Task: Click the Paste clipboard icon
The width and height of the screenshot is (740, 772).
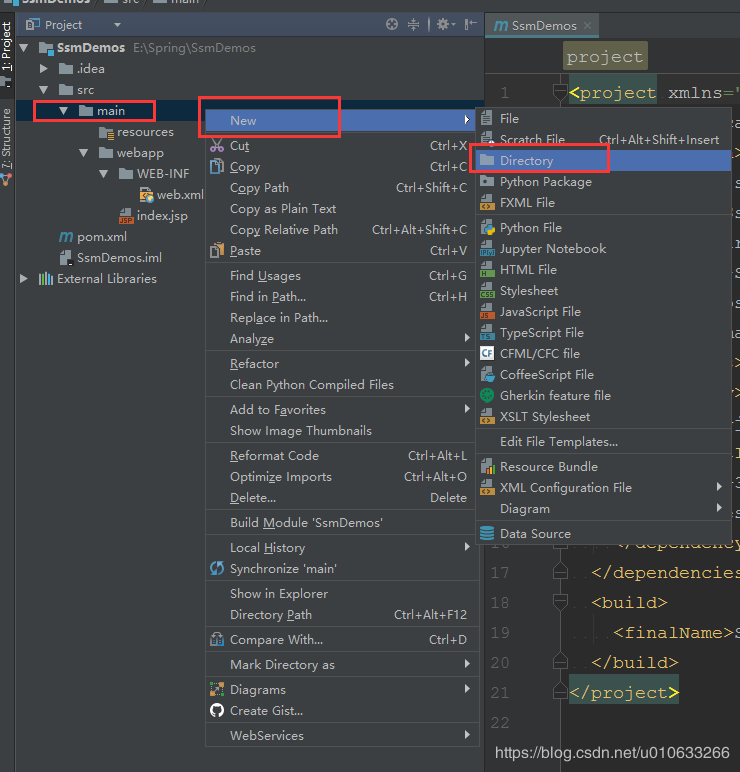Action: tap(217, 251)
